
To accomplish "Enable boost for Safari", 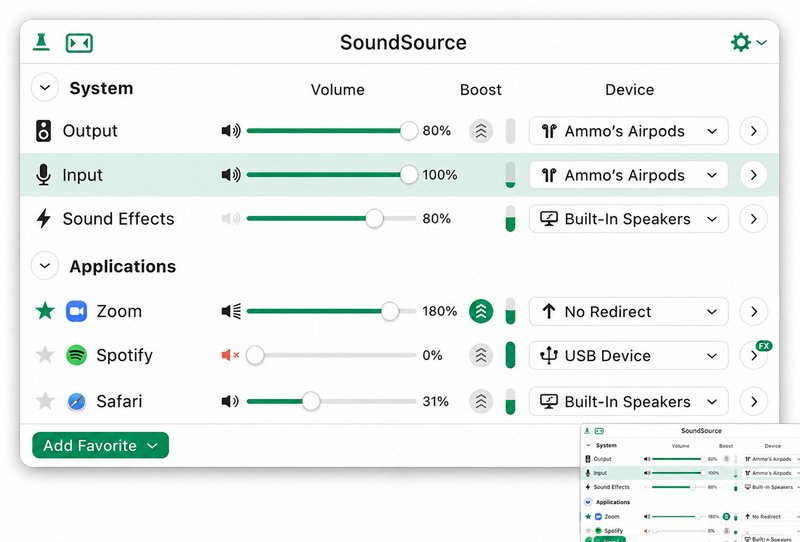I will pos(481,401).
